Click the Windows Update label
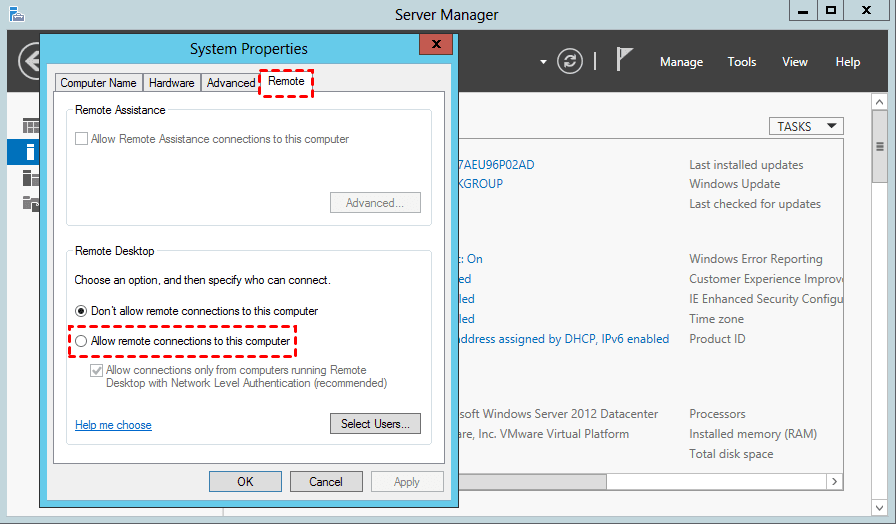The image size is (896, 524). coord(734,184)
